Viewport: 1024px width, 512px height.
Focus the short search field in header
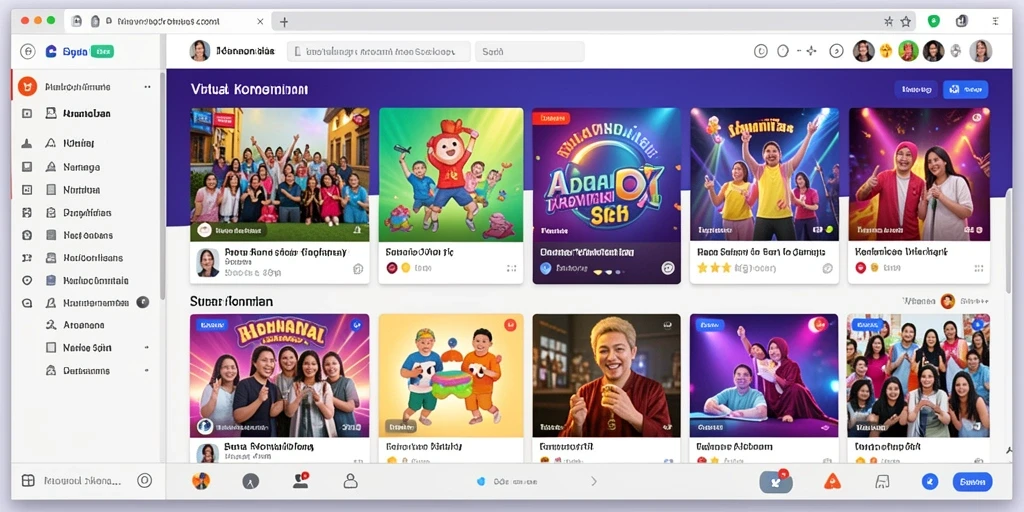(x=530, y=52)
